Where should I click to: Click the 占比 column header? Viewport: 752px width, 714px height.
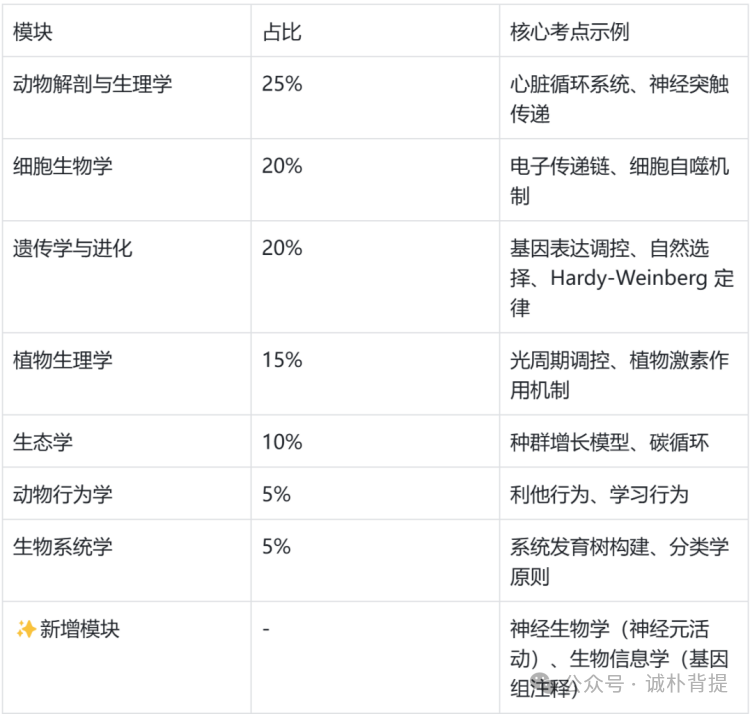pos(281,32)
